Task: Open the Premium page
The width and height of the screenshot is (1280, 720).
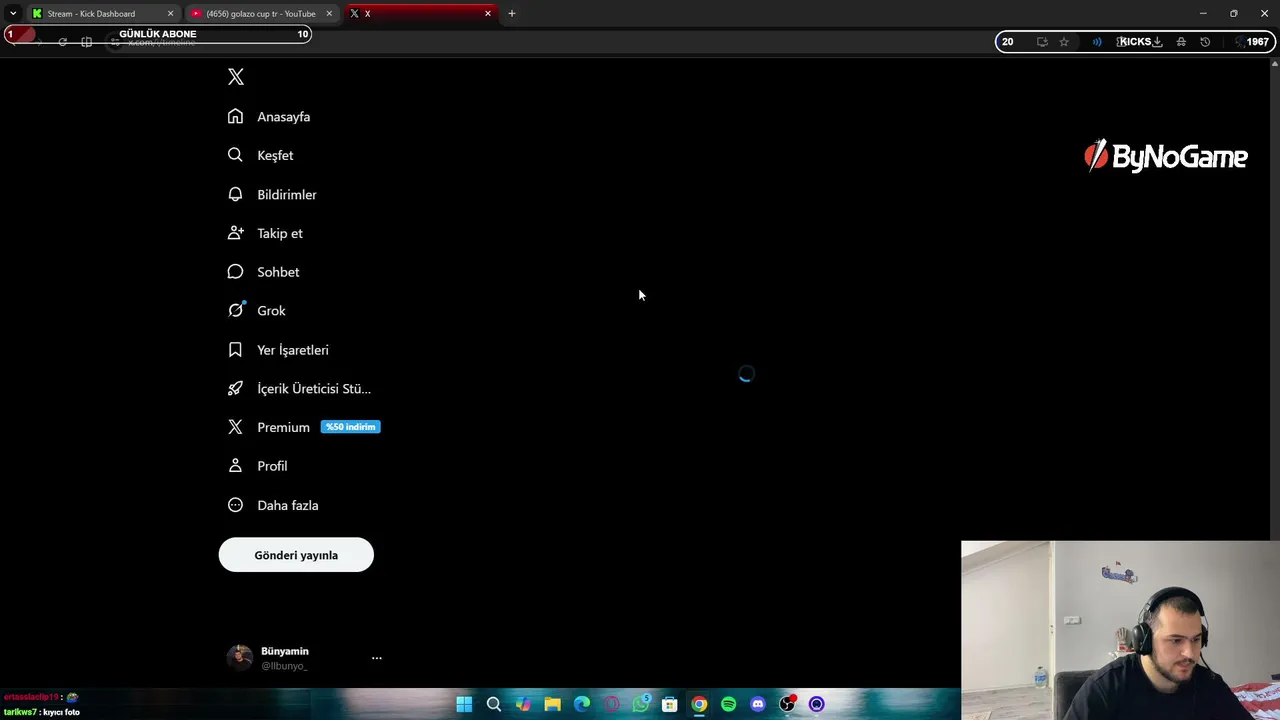Action: (303, 427)
